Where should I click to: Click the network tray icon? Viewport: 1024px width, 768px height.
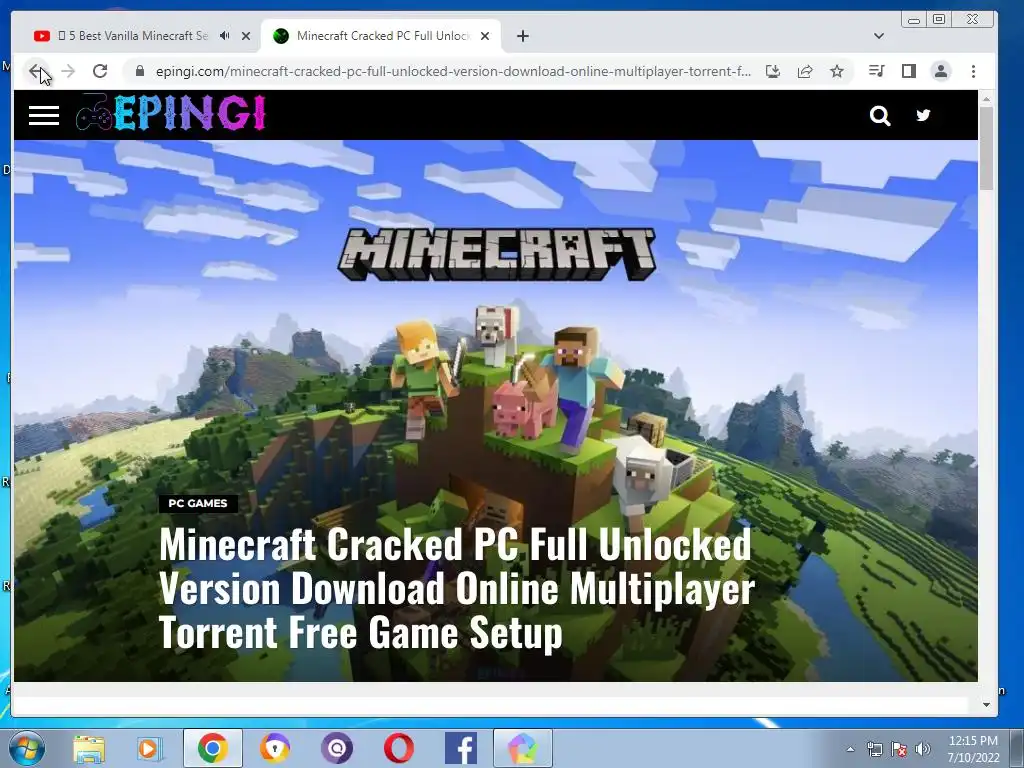874,749
